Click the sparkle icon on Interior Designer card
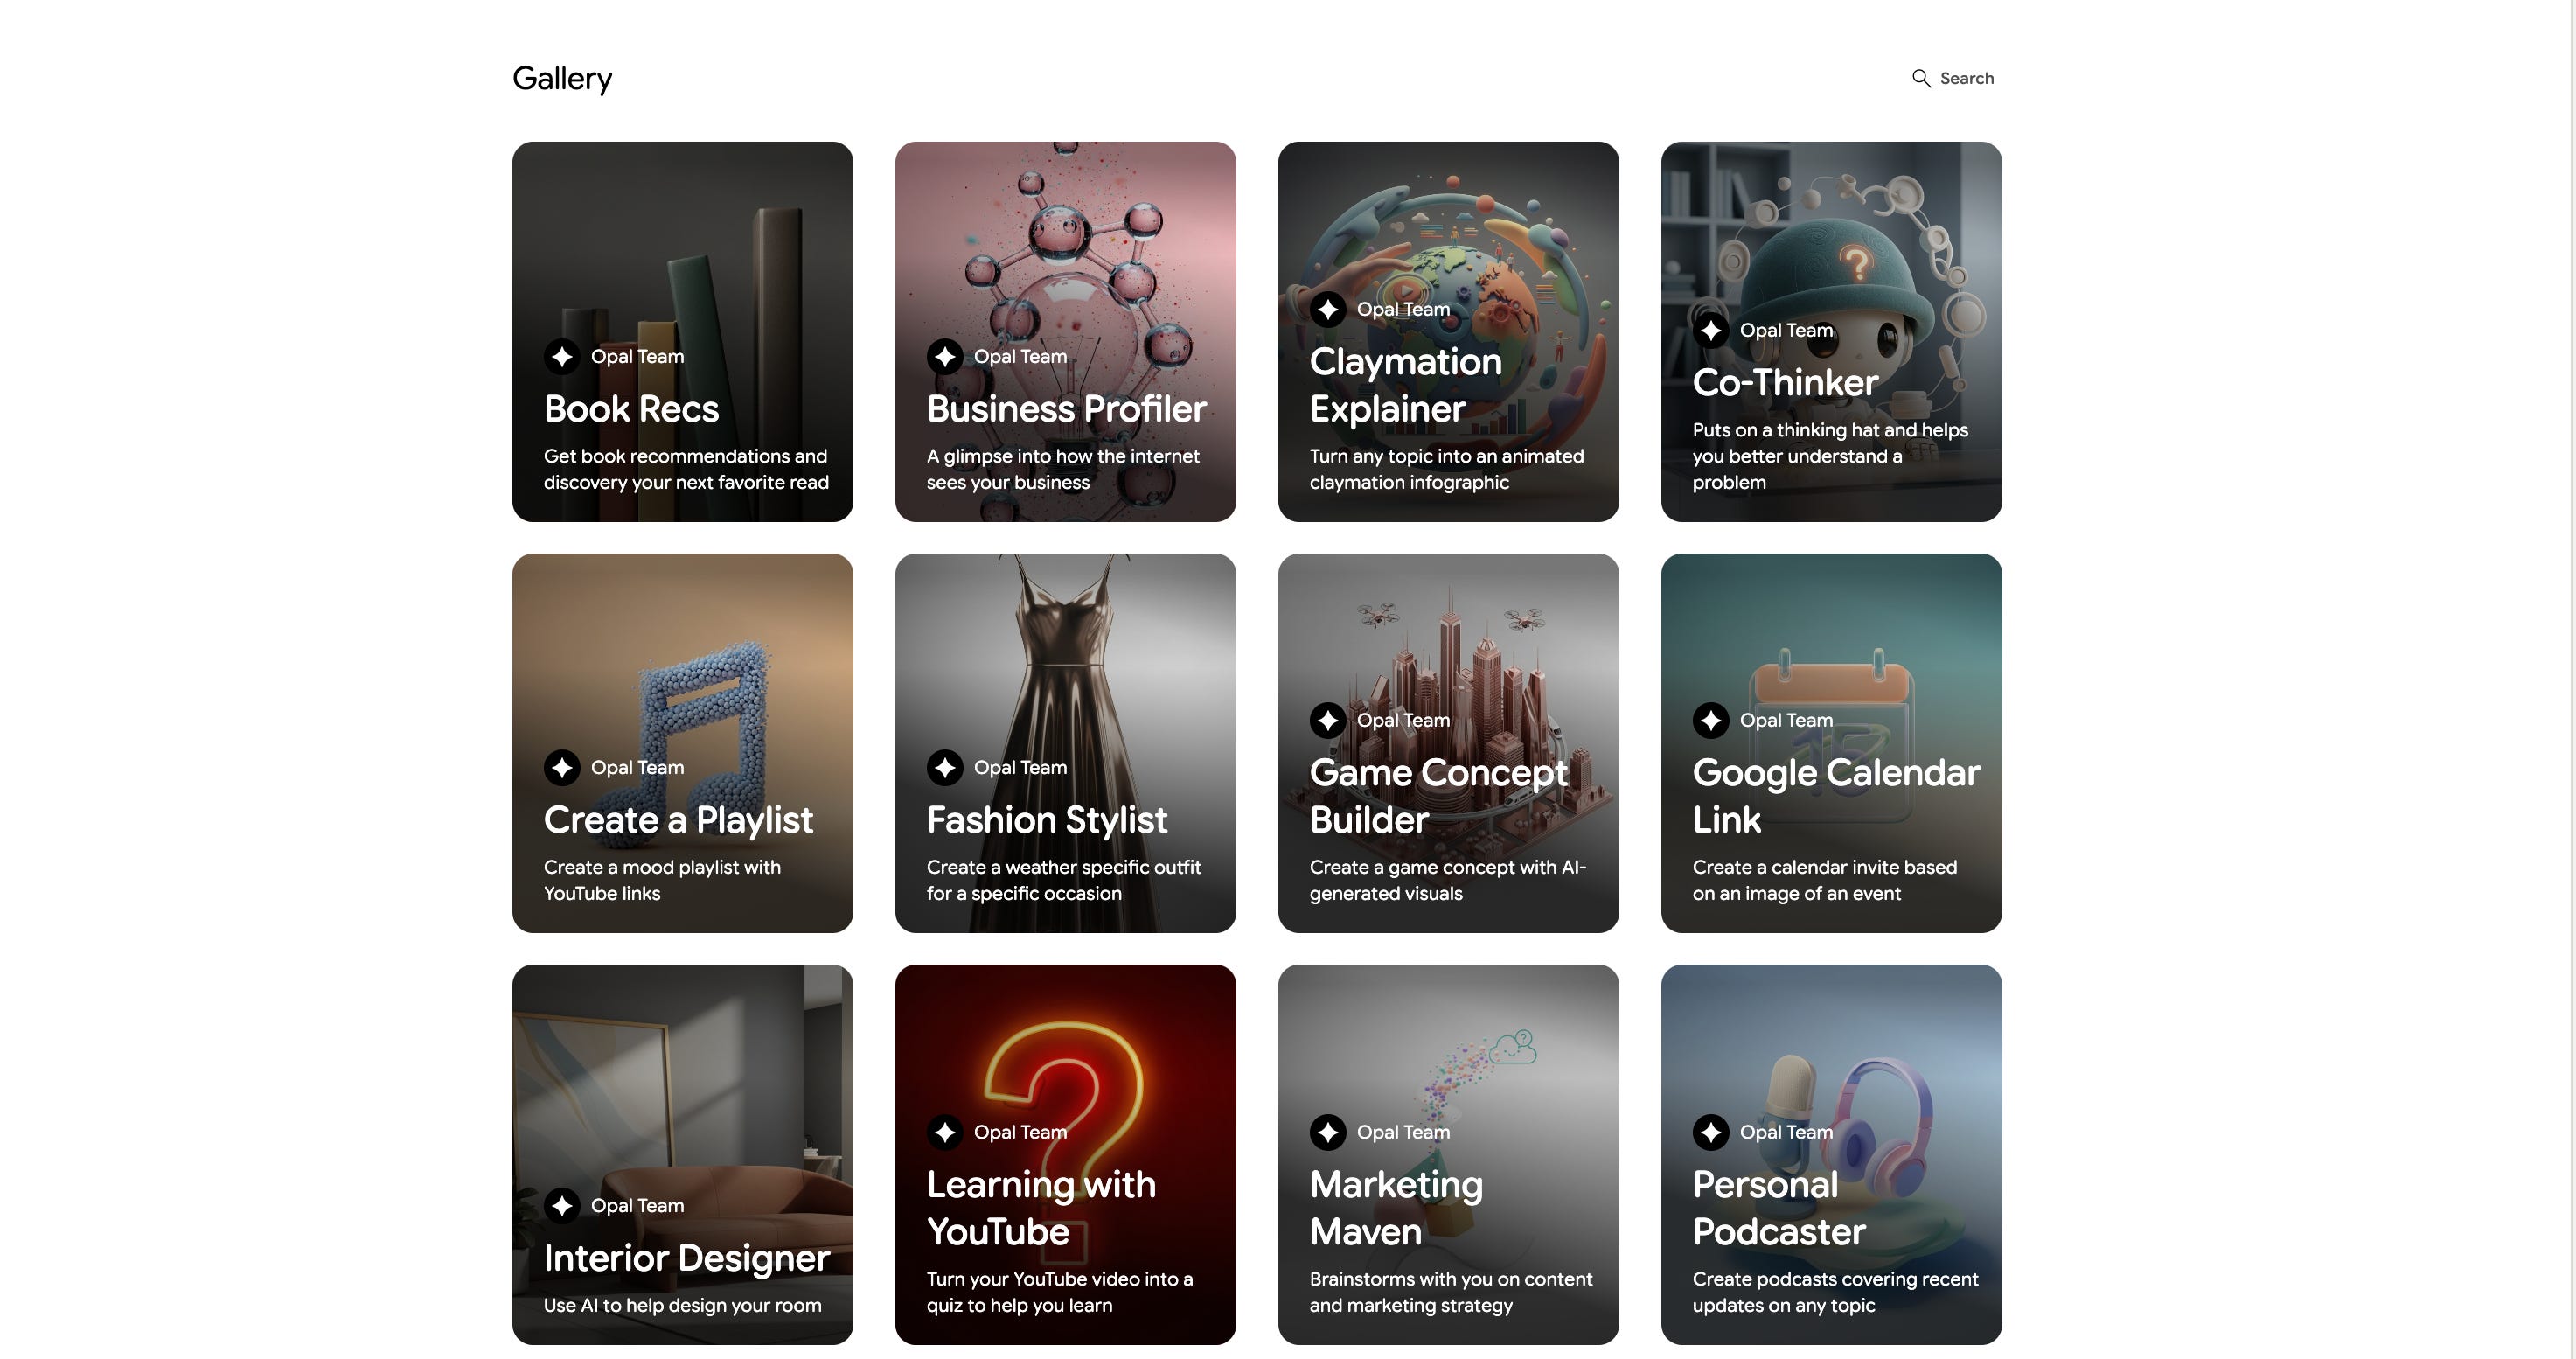The width and height of the screenshot is (2576, 1359). tap(562, 1205)
